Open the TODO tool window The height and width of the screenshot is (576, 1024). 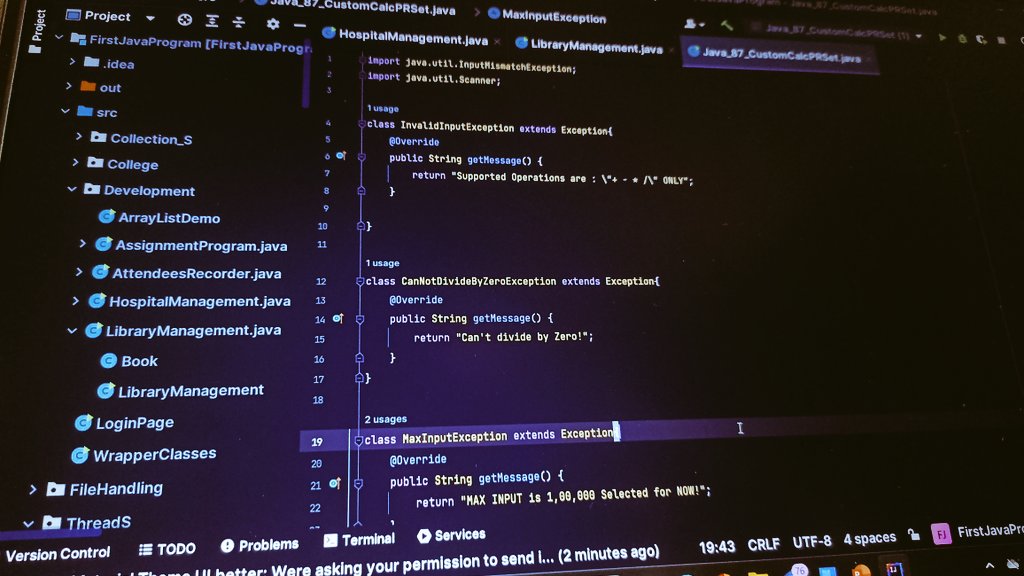167,549
